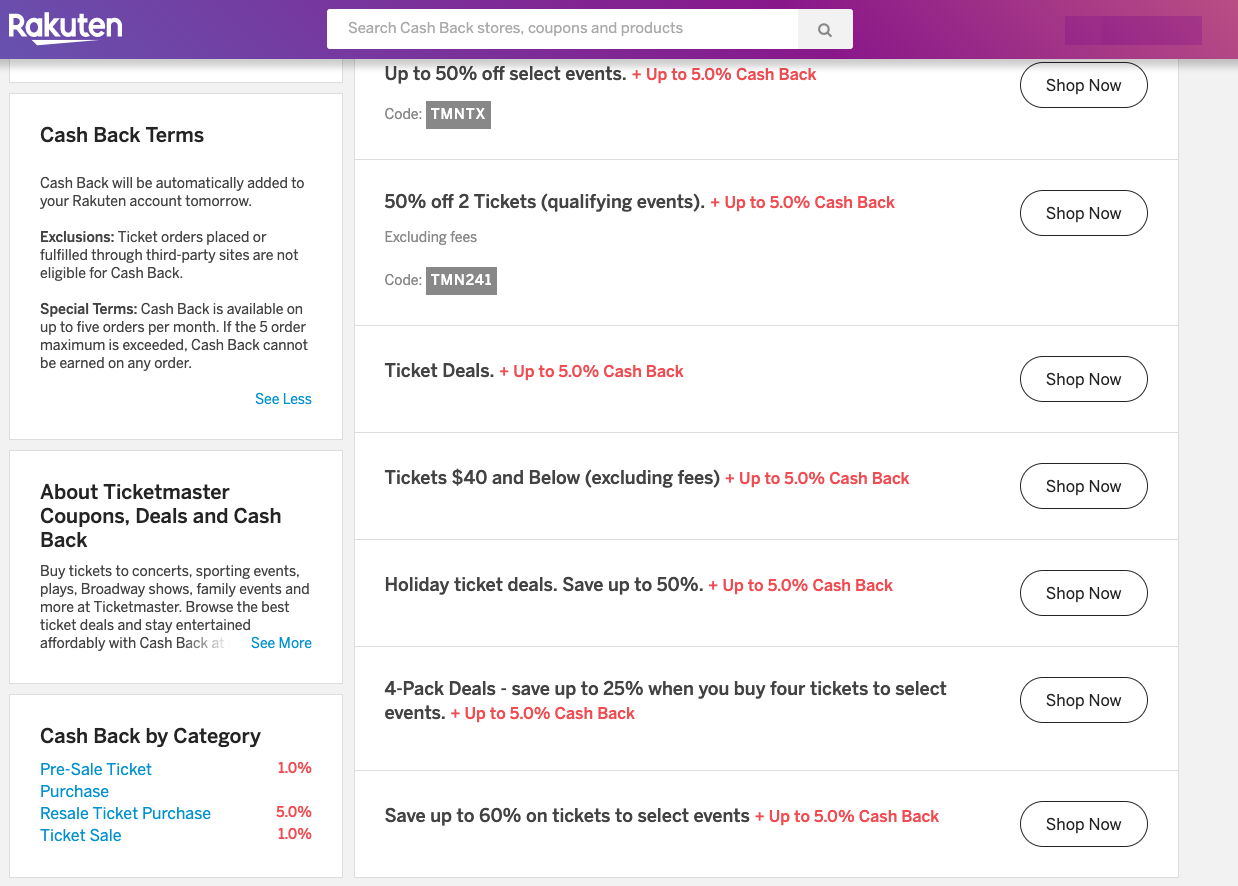The width and height of the screenshot is (1238, 886).
Task: Click the search magnifying glass icon
Action: [x=824, y=29]
